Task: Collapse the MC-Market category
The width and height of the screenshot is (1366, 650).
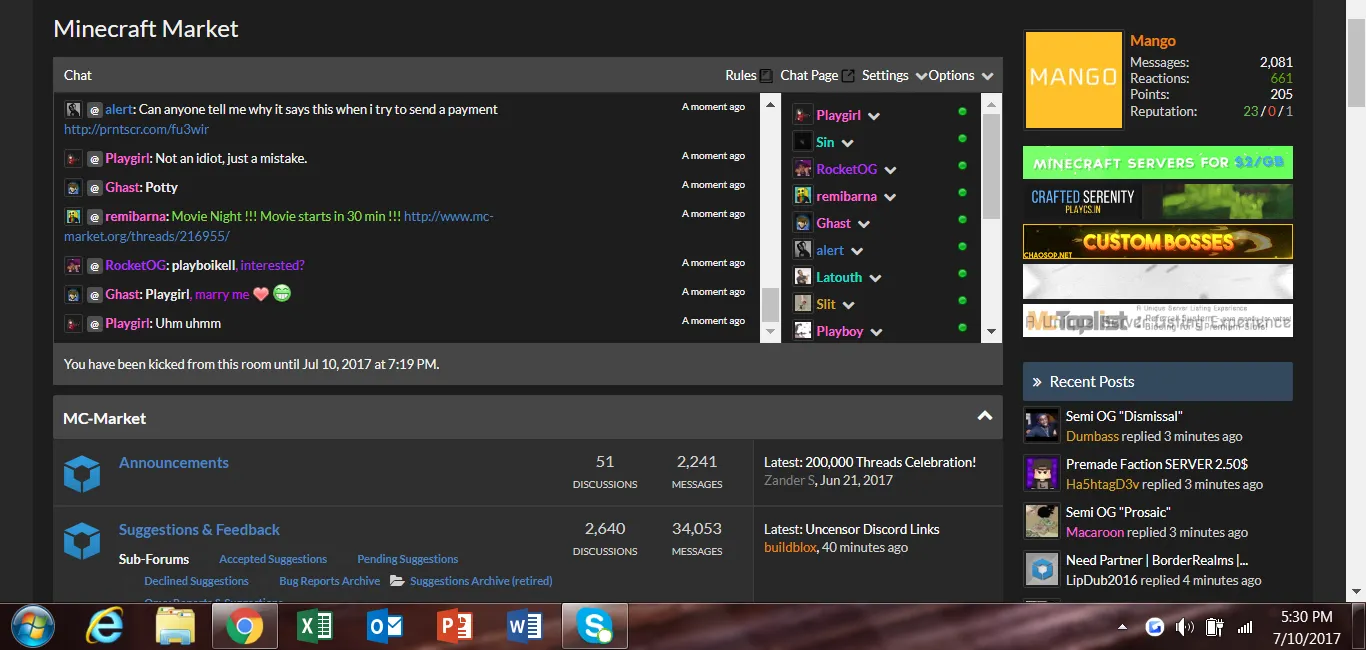Action: click(x=985, y=417)
